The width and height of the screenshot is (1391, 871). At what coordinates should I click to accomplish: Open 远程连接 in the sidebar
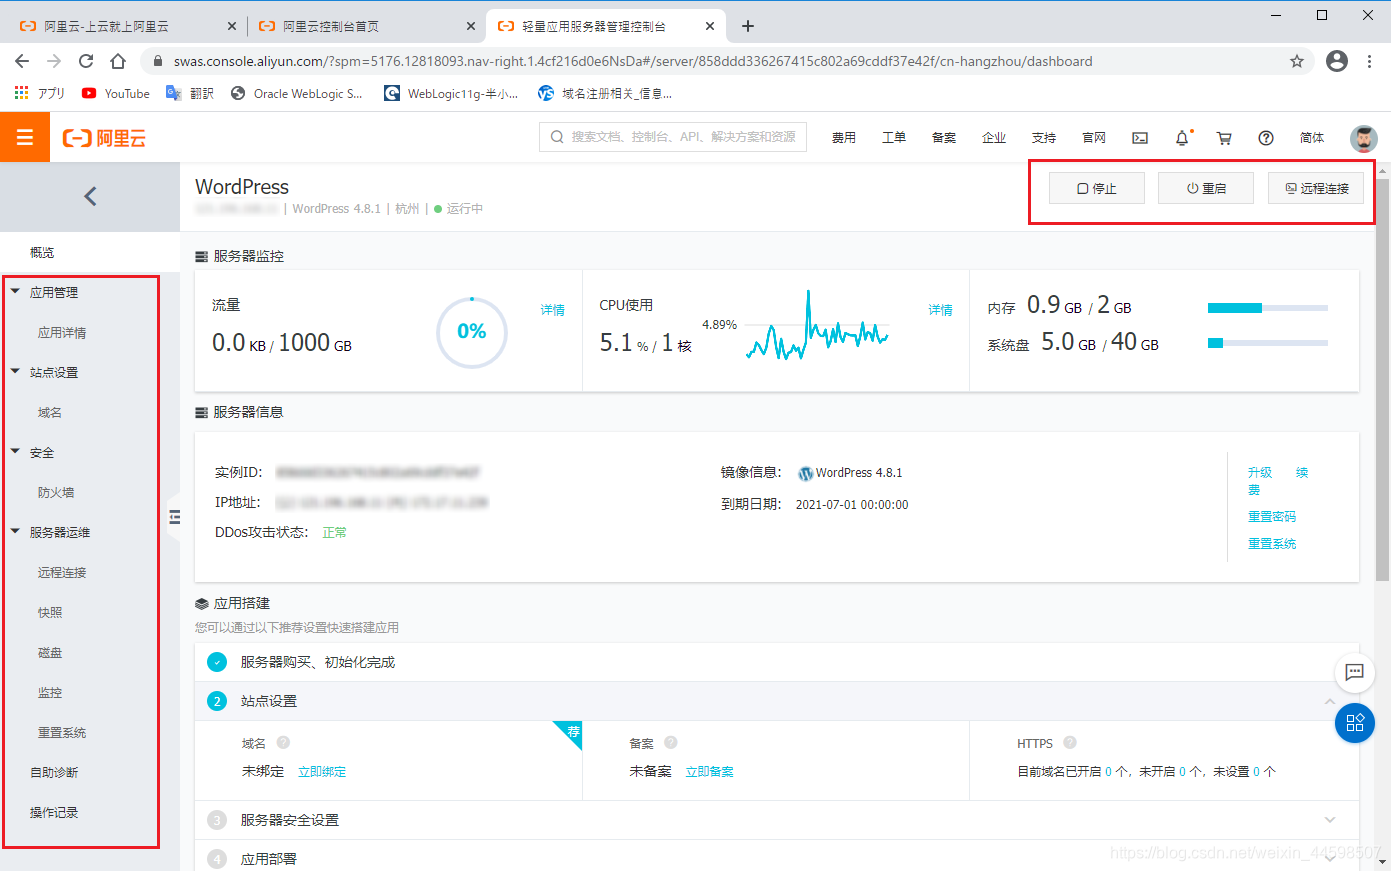pos(62,573)
